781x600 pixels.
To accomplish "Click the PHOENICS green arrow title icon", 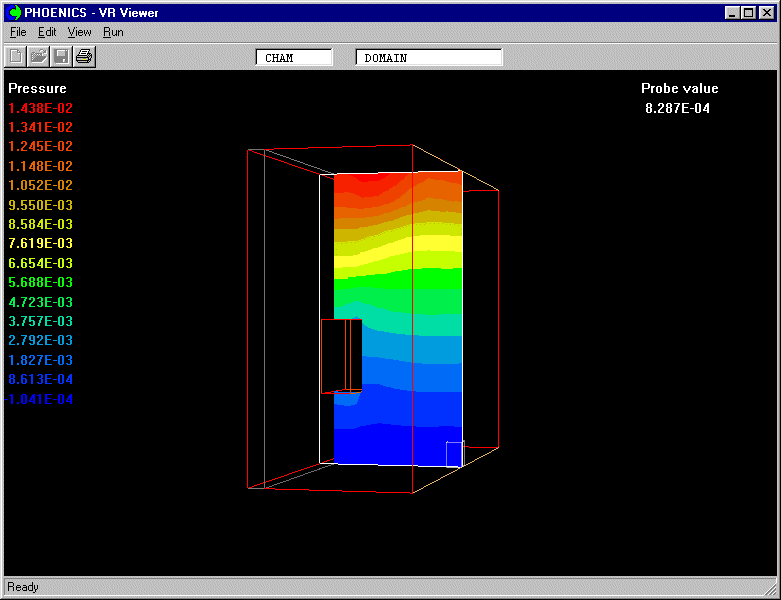I will [x=15, y=13].
